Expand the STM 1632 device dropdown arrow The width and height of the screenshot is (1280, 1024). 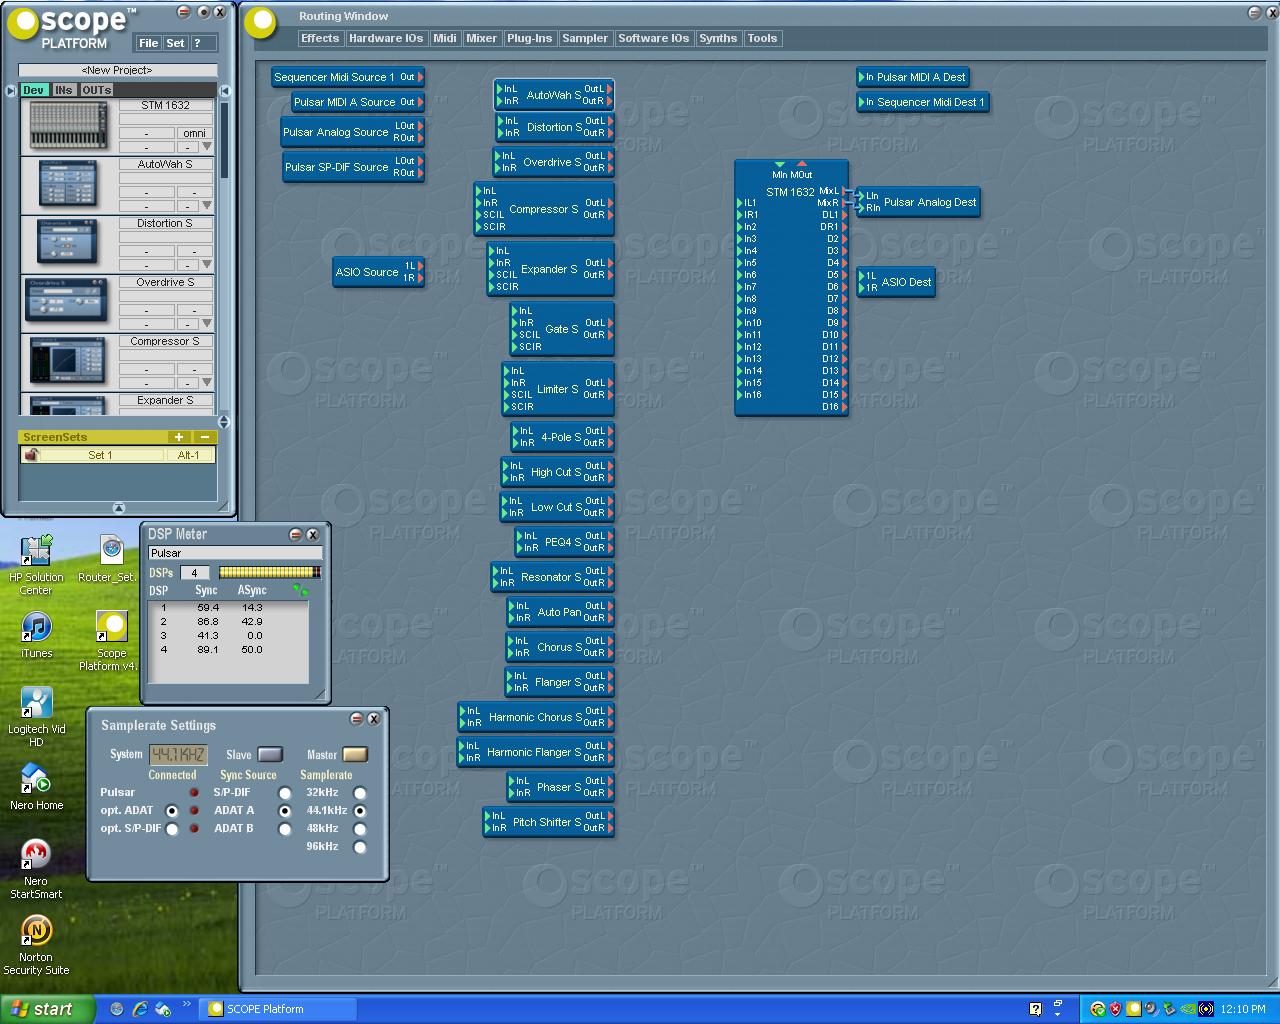(207, 146)
